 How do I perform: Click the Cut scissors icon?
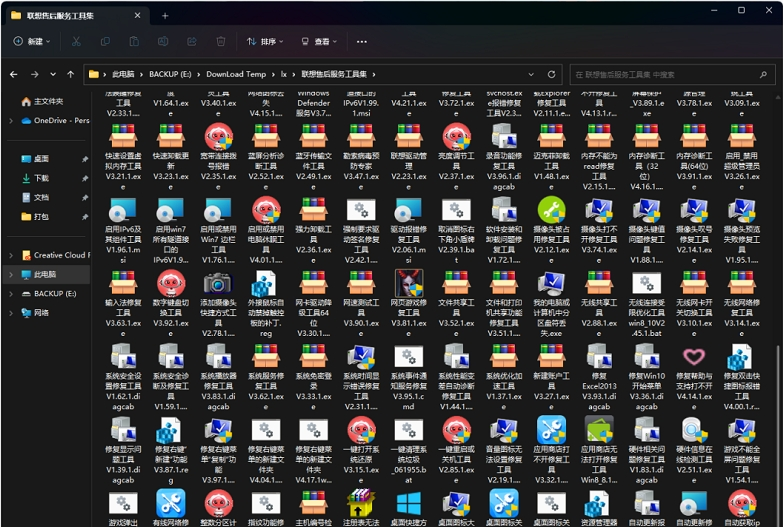pos(76,42)
